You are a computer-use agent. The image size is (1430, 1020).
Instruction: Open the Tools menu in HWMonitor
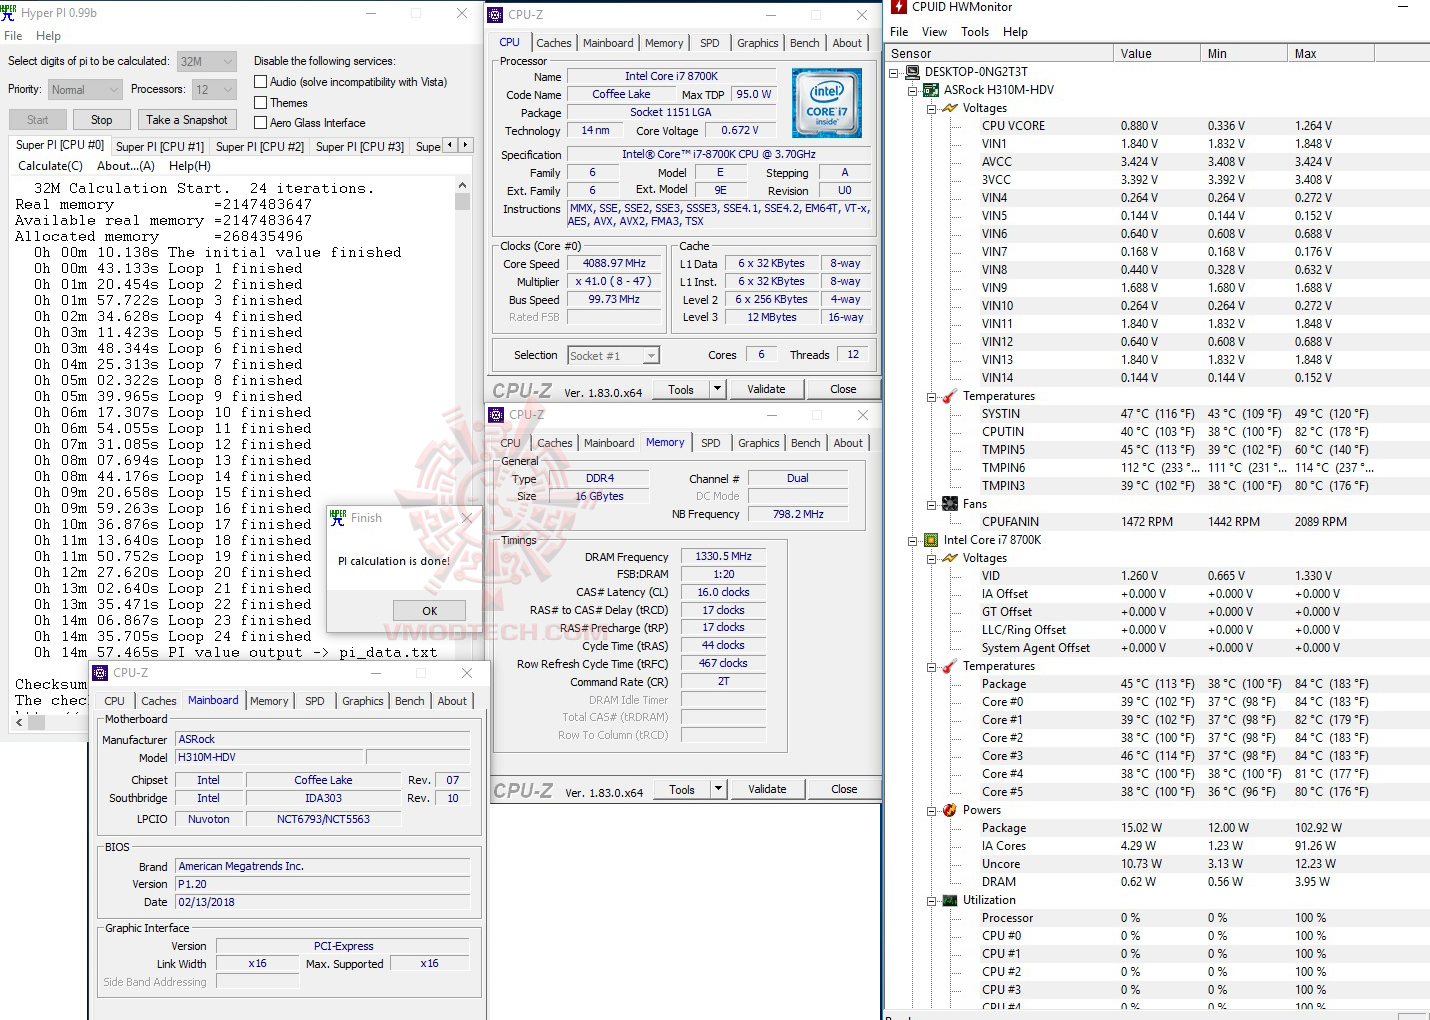(975, 32)
